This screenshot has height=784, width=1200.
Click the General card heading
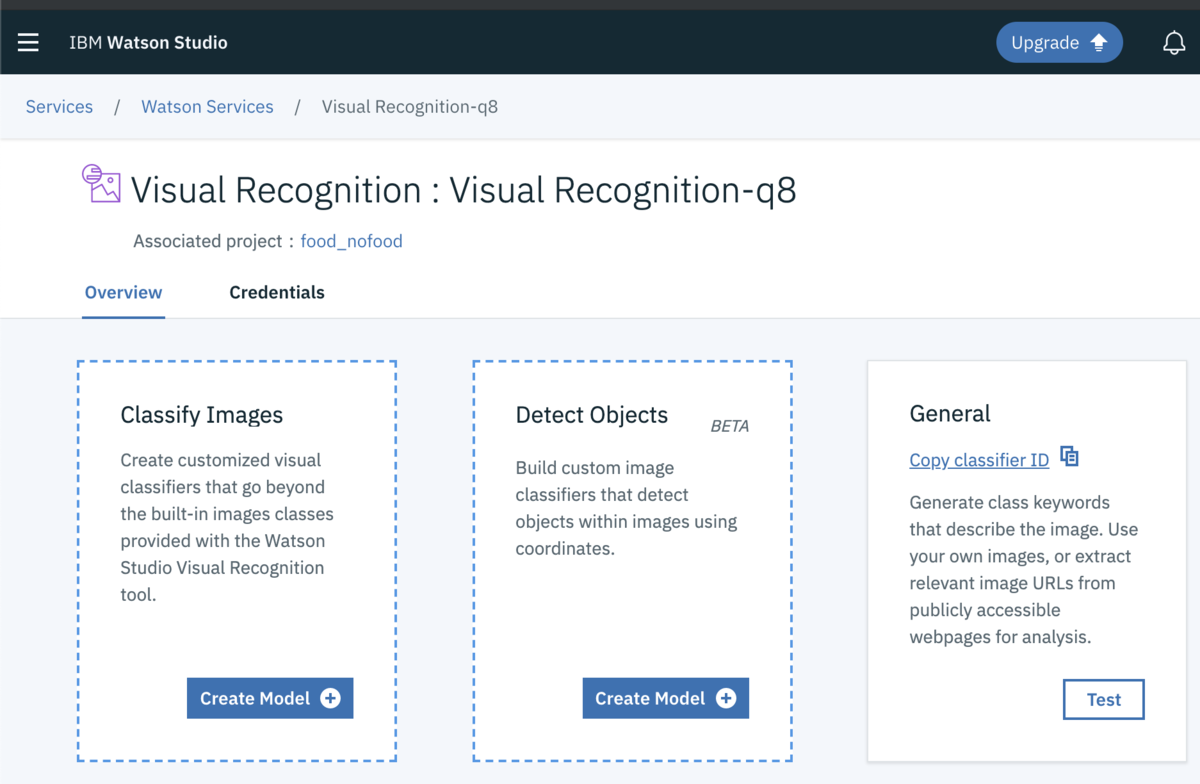coord(950,414)
